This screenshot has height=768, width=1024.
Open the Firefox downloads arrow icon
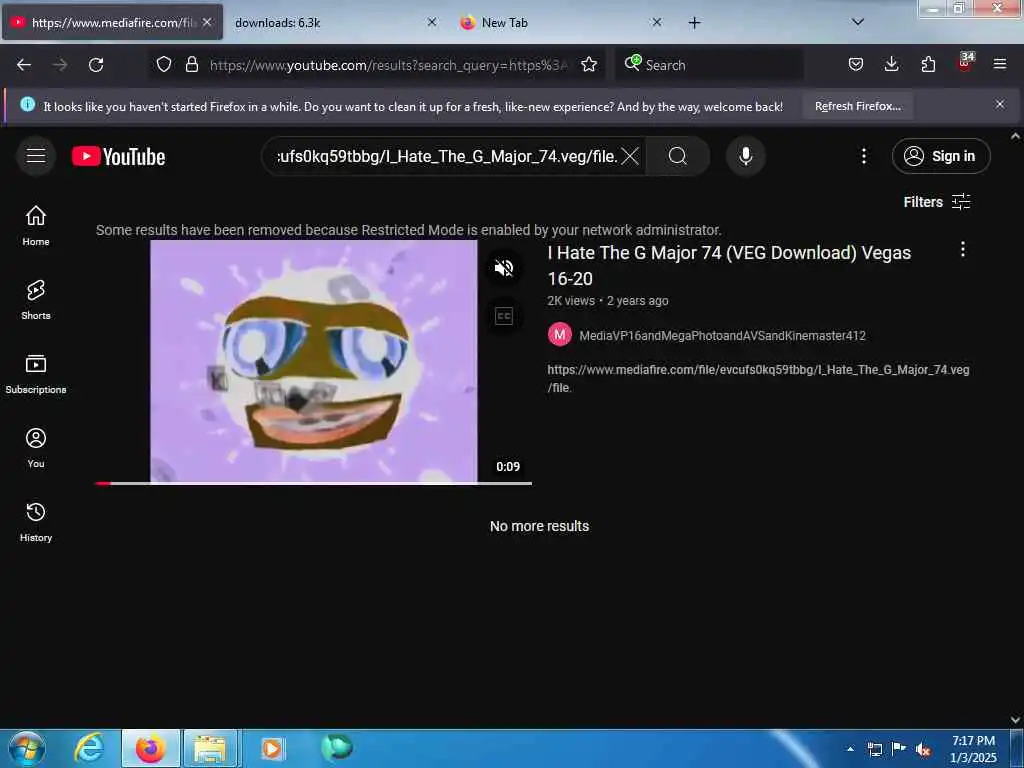pyautogui.click(x=891, y=64)
